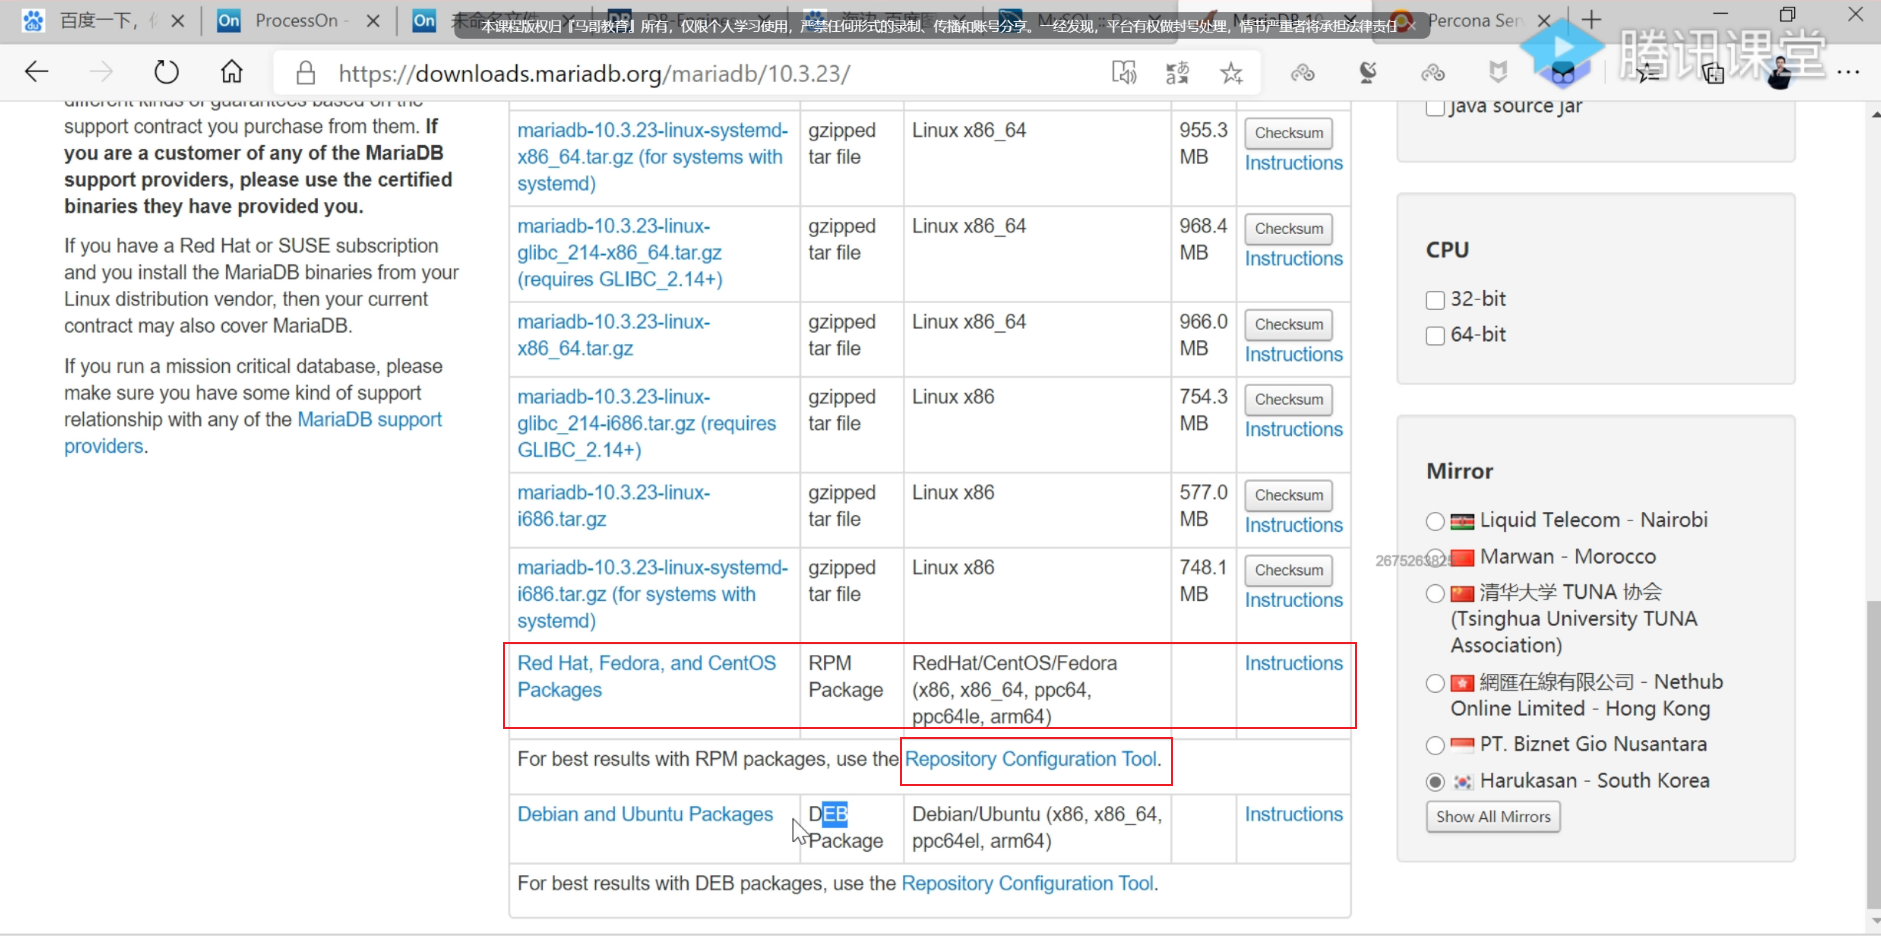Select PT. Biznet Gio Nusantara mirror

1435,745
